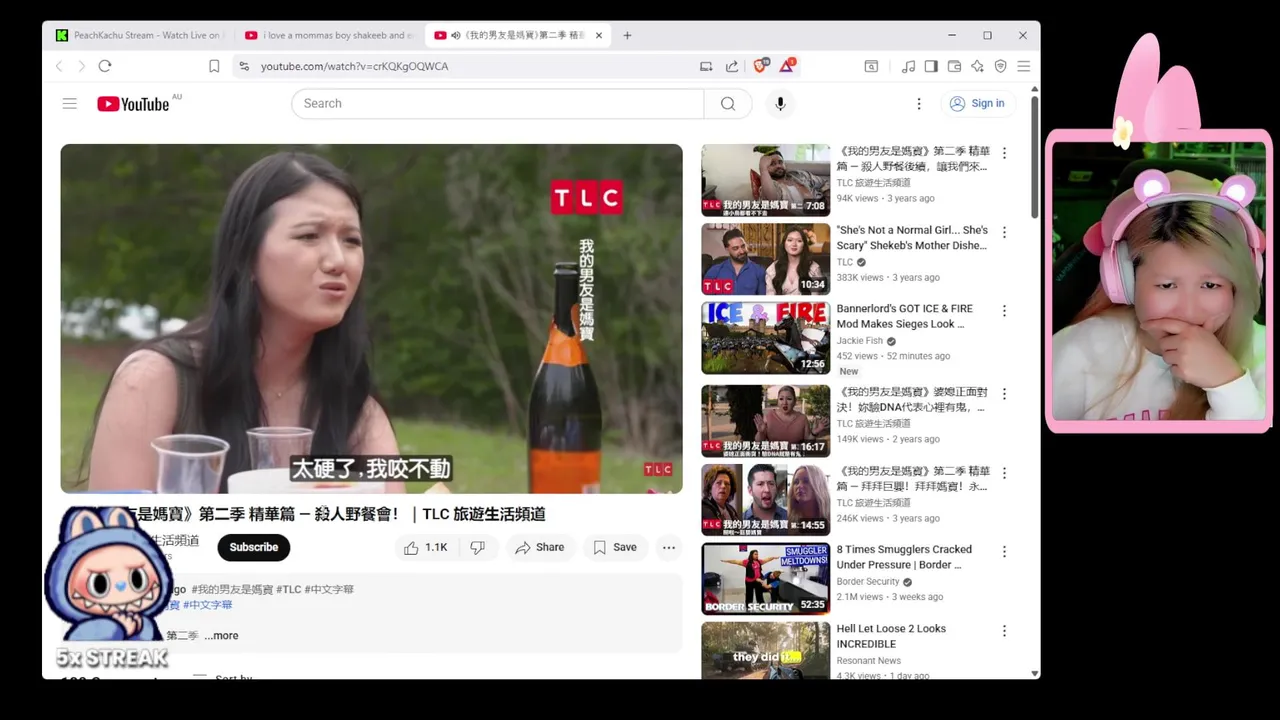Open Border Security 52:35 thumbnail
The width and height of the screenshot is (1280, 720).
(766, 579)
